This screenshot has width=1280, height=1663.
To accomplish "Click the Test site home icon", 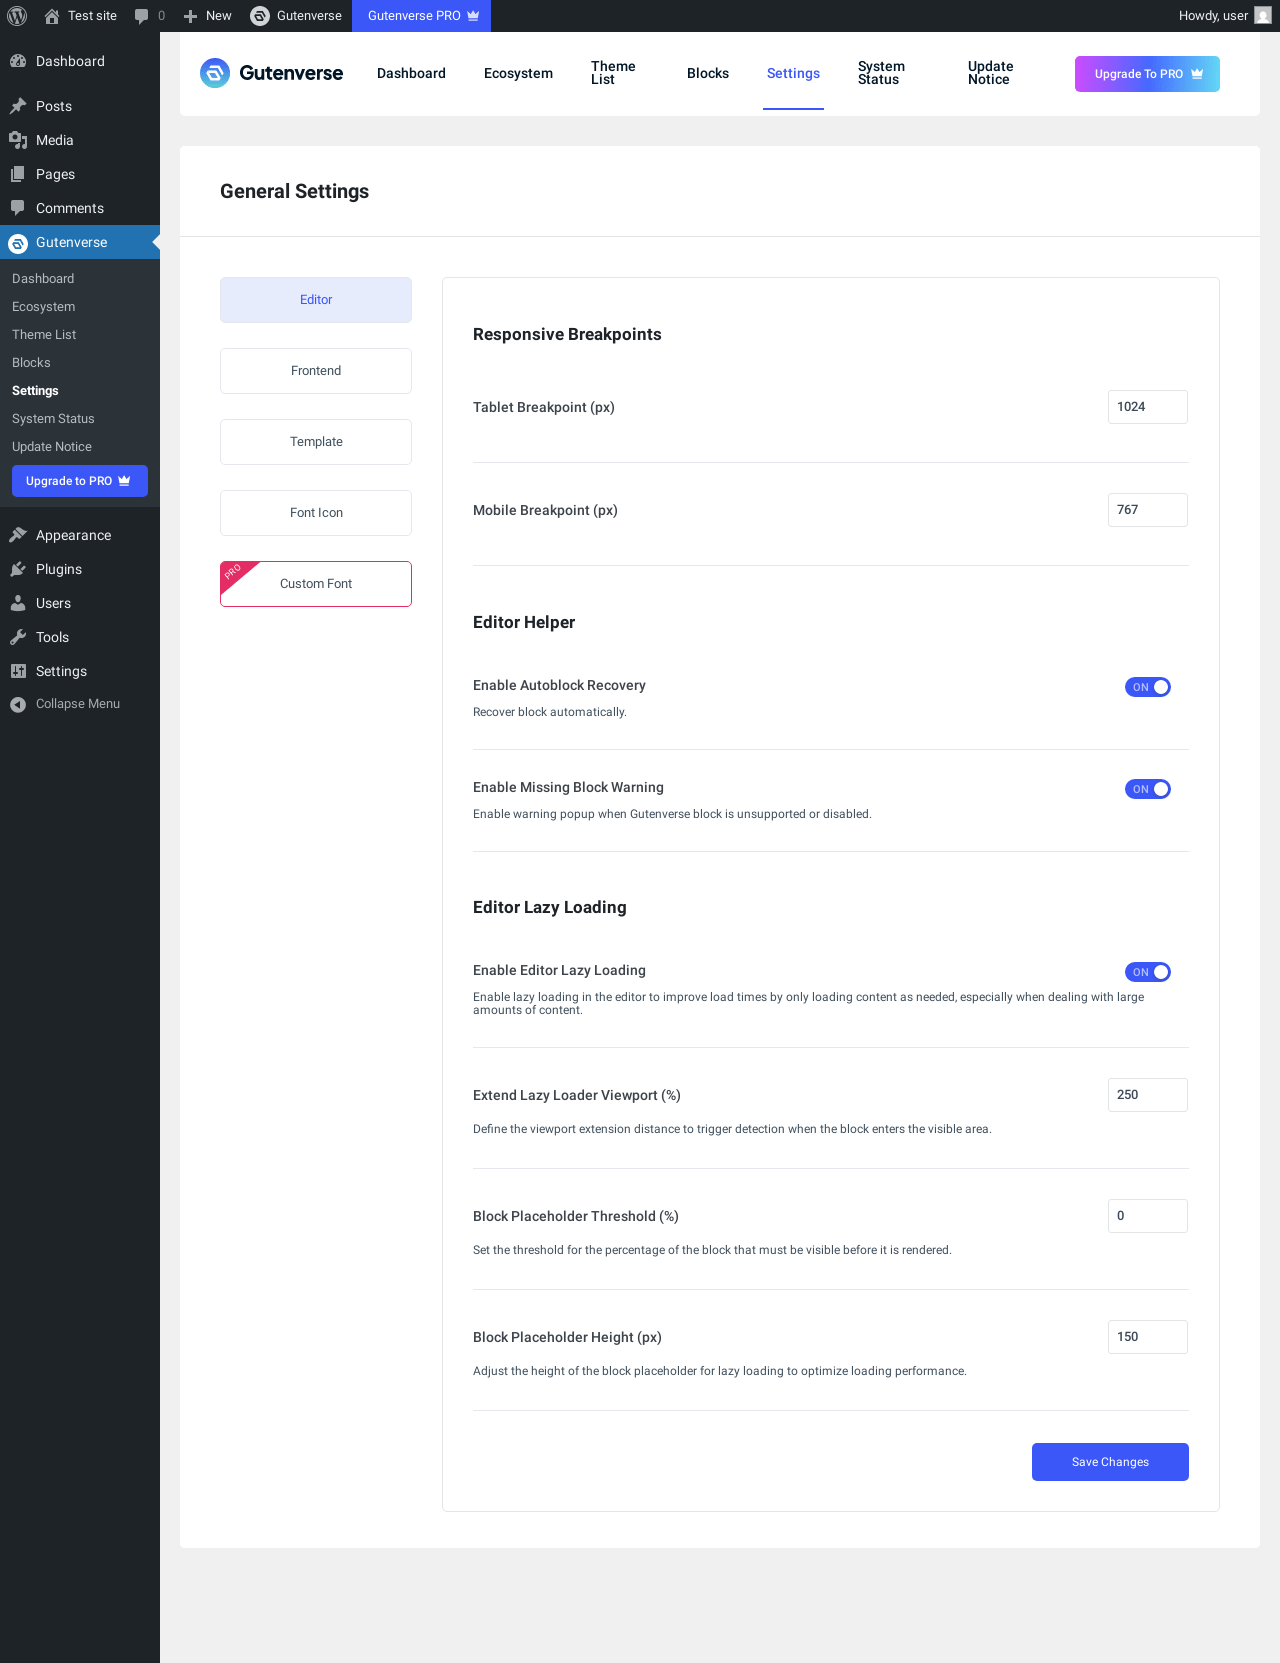I will tap(52, 16).
